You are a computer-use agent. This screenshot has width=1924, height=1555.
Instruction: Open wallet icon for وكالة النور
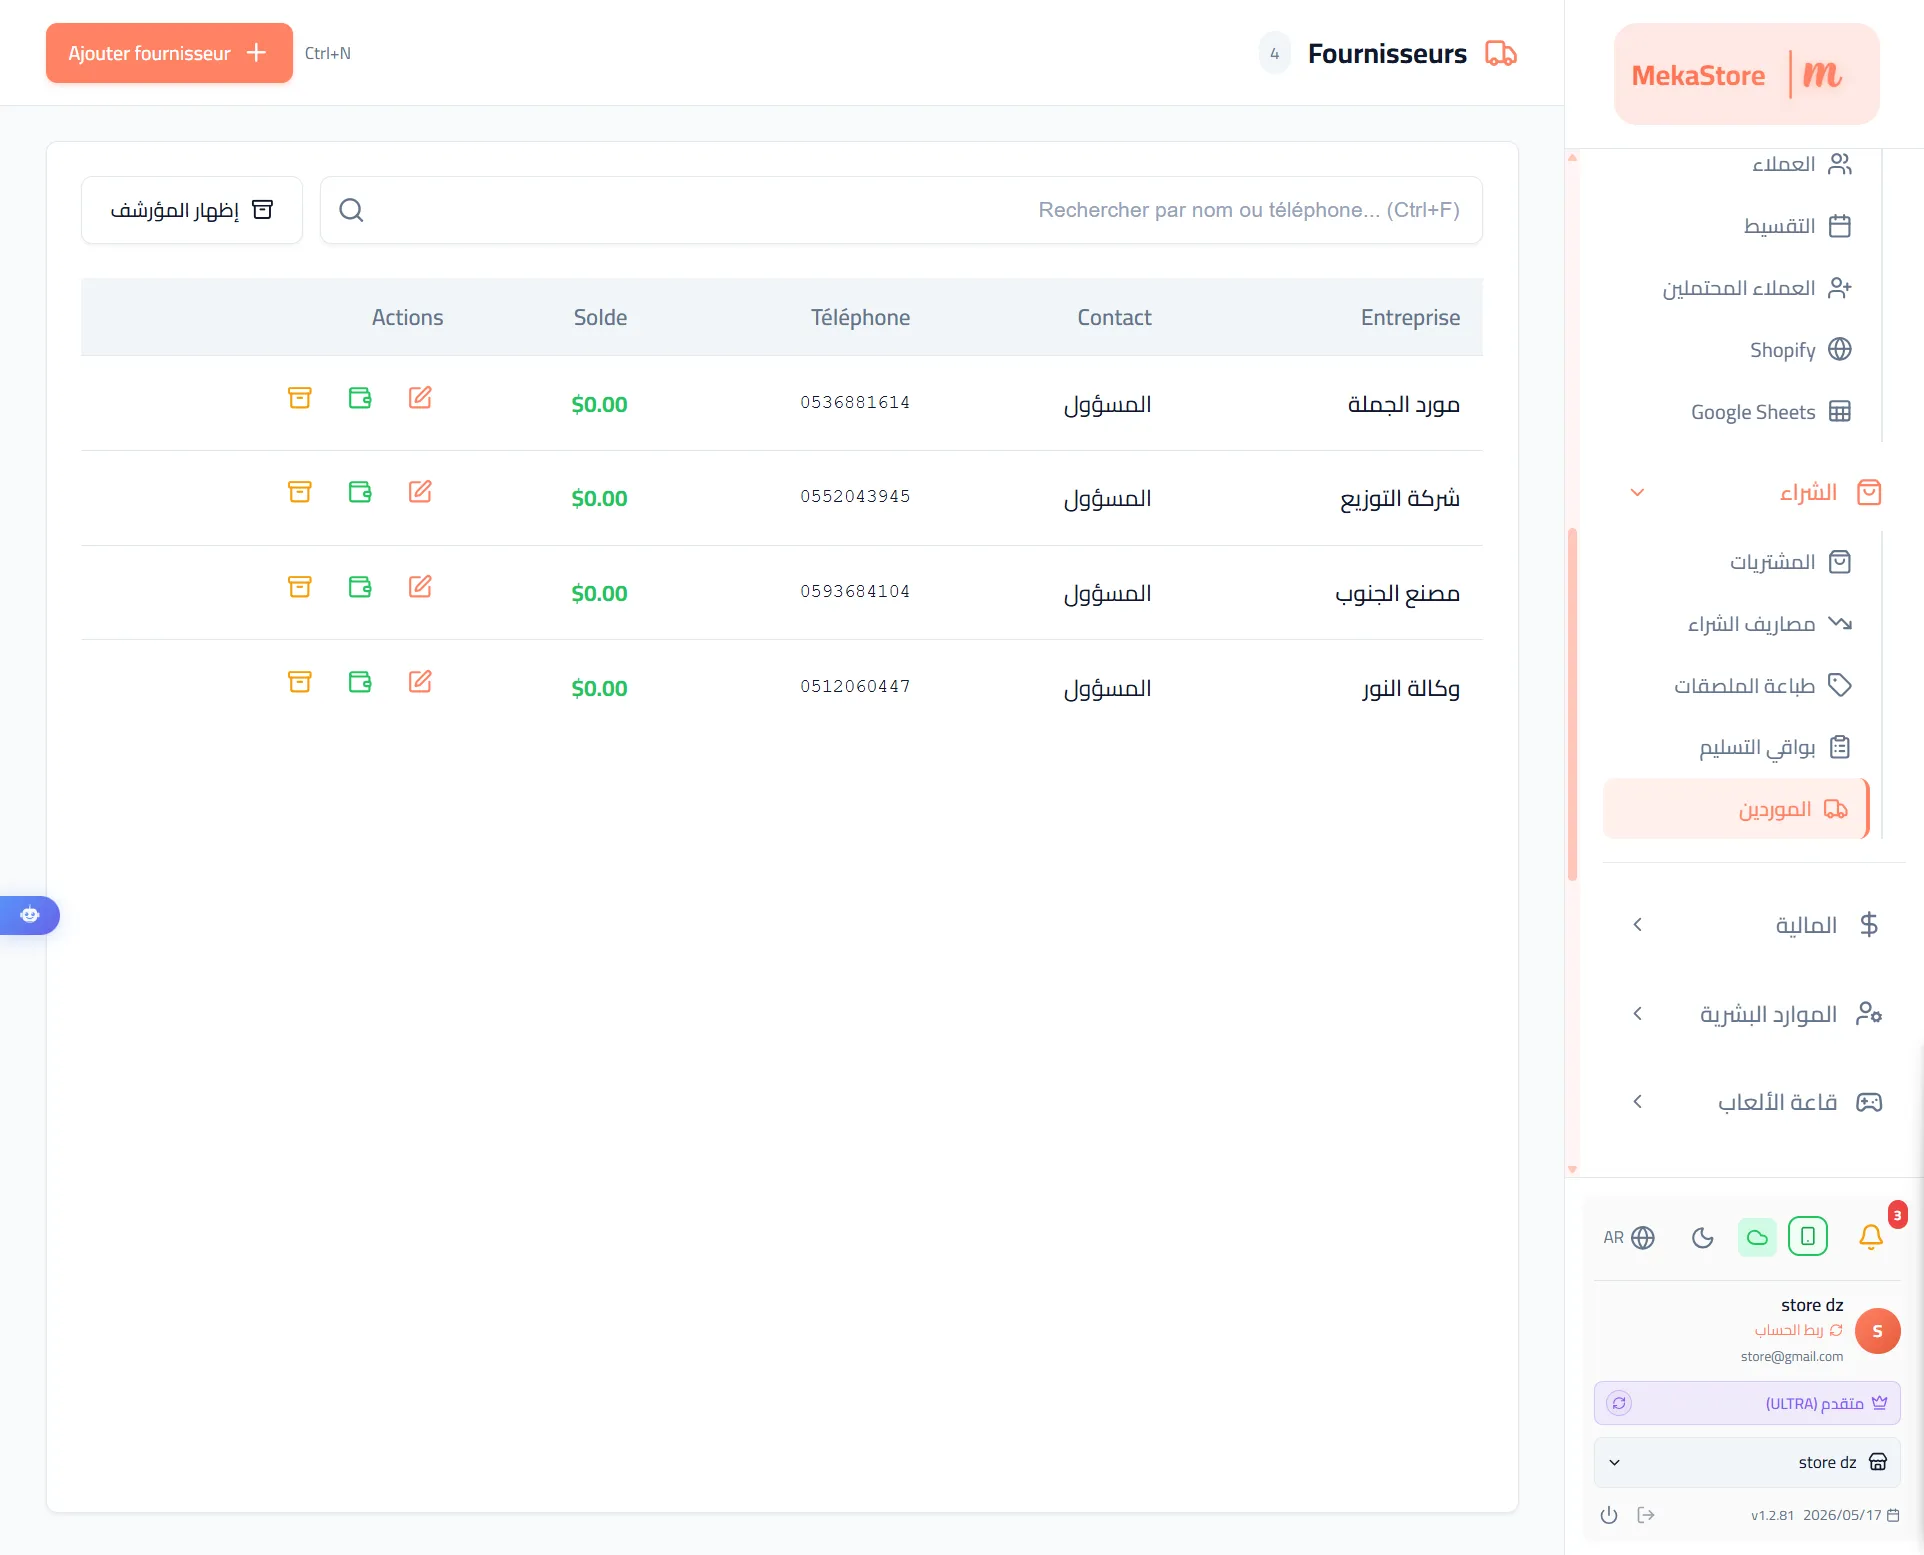360,682
